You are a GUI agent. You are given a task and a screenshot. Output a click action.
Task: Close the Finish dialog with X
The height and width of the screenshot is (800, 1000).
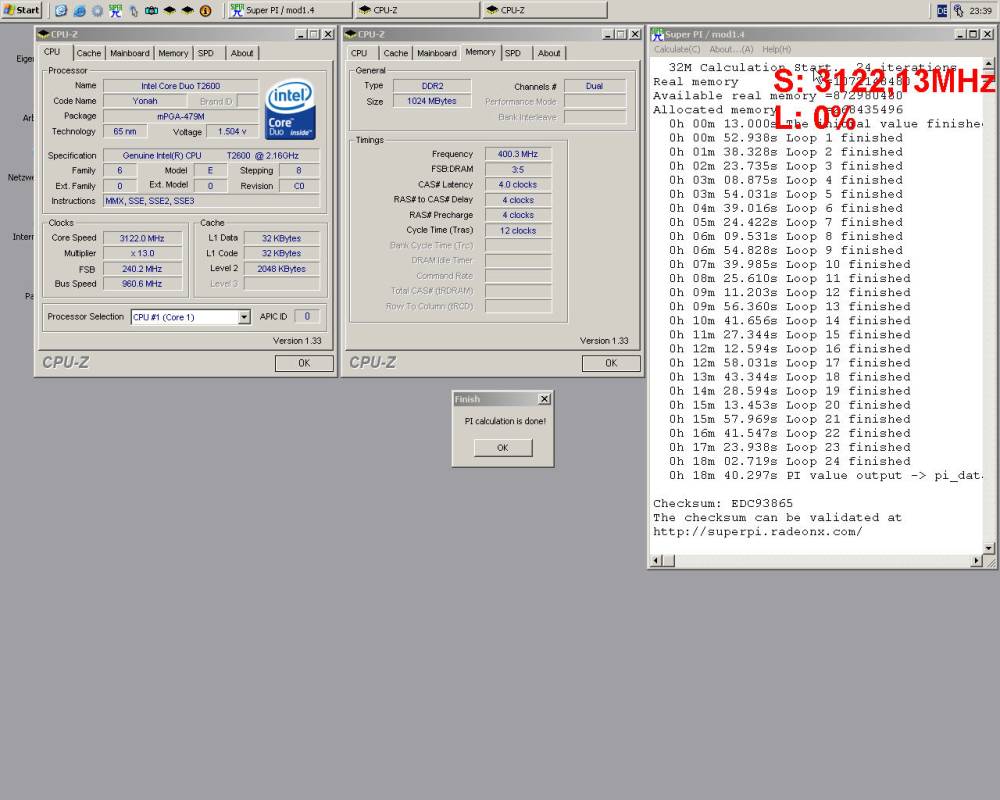click(x=544, y=399)
